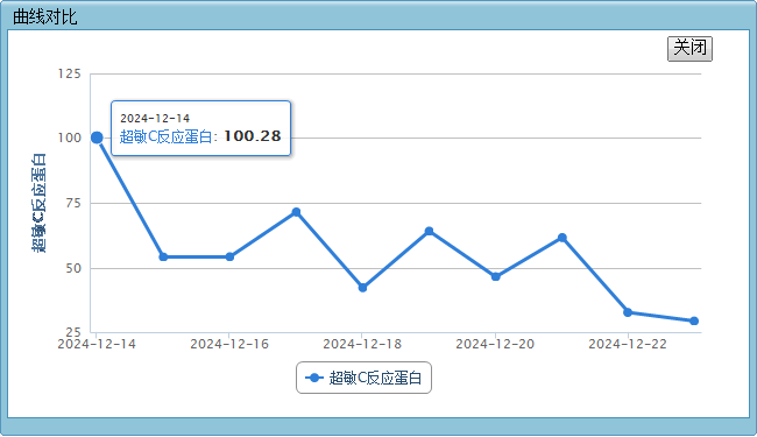Click the last data point on the curve
The width and height of the screenshot is (757, 437).
[x=694, y=321]
